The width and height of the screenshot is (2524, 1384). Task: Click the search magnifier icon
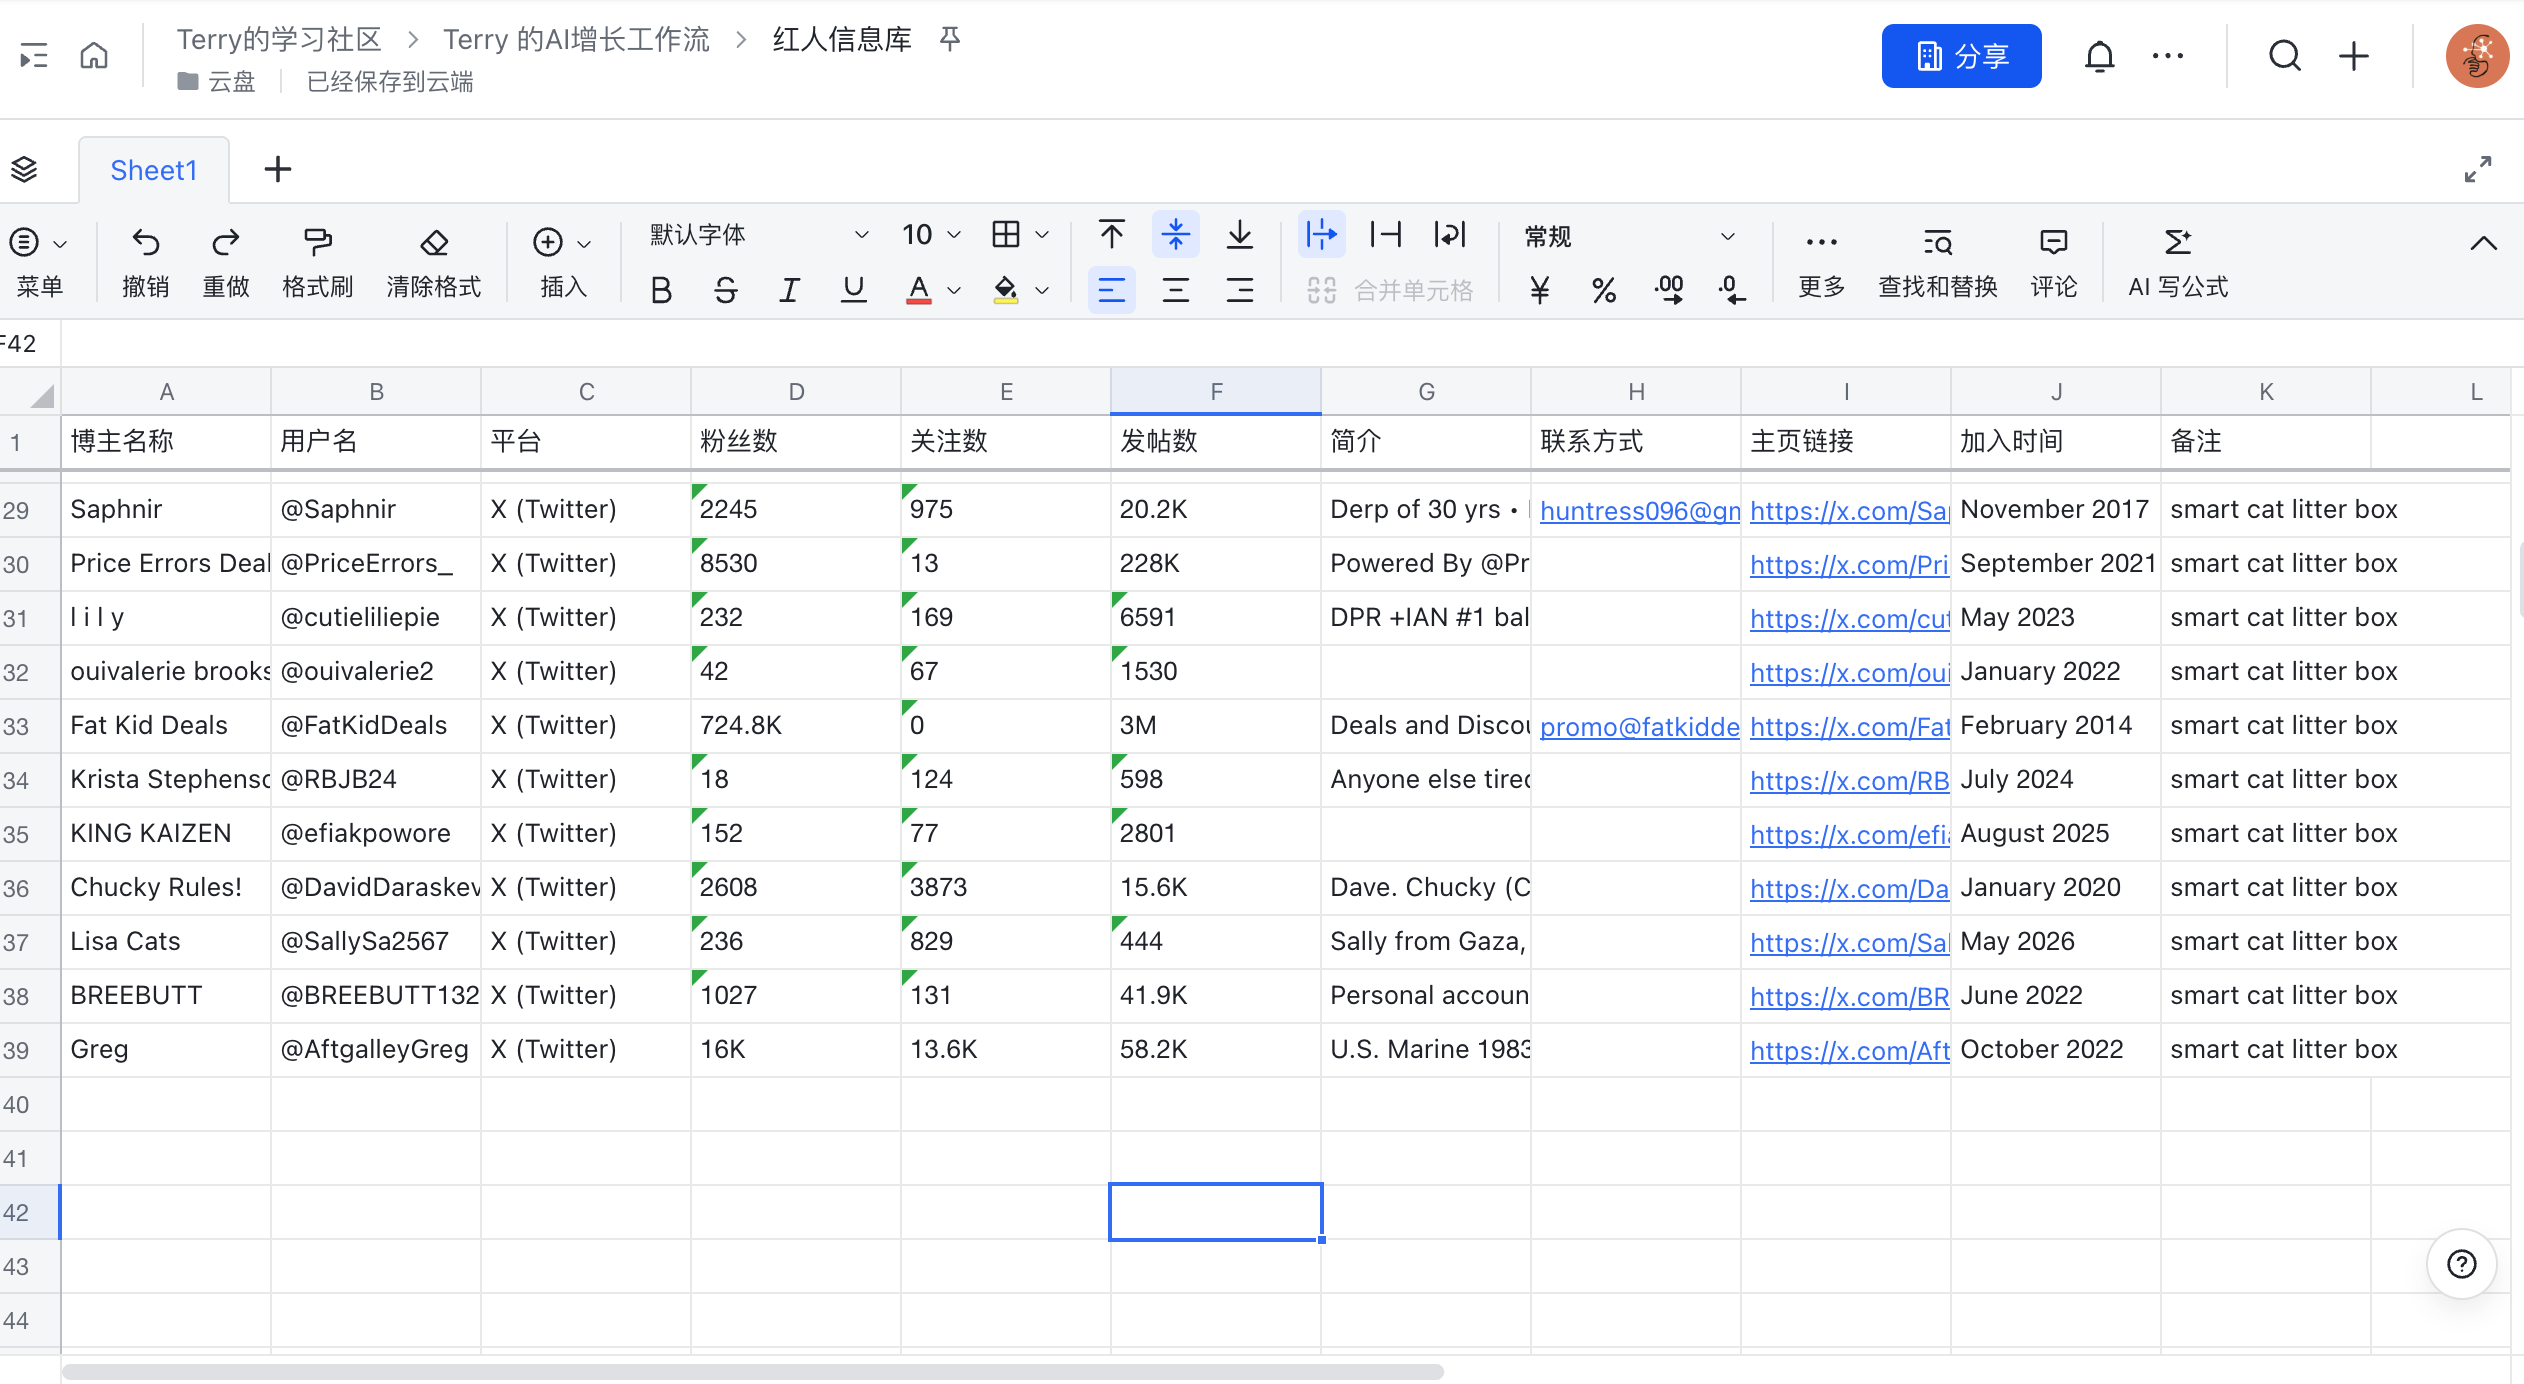2285,56
